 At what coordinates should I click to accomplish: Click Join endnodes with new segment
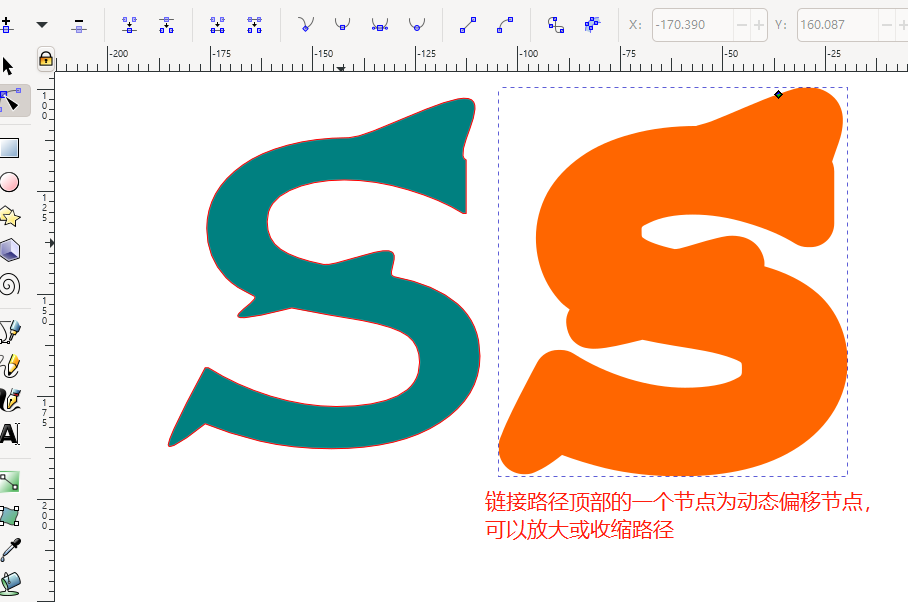pos(218,25)
